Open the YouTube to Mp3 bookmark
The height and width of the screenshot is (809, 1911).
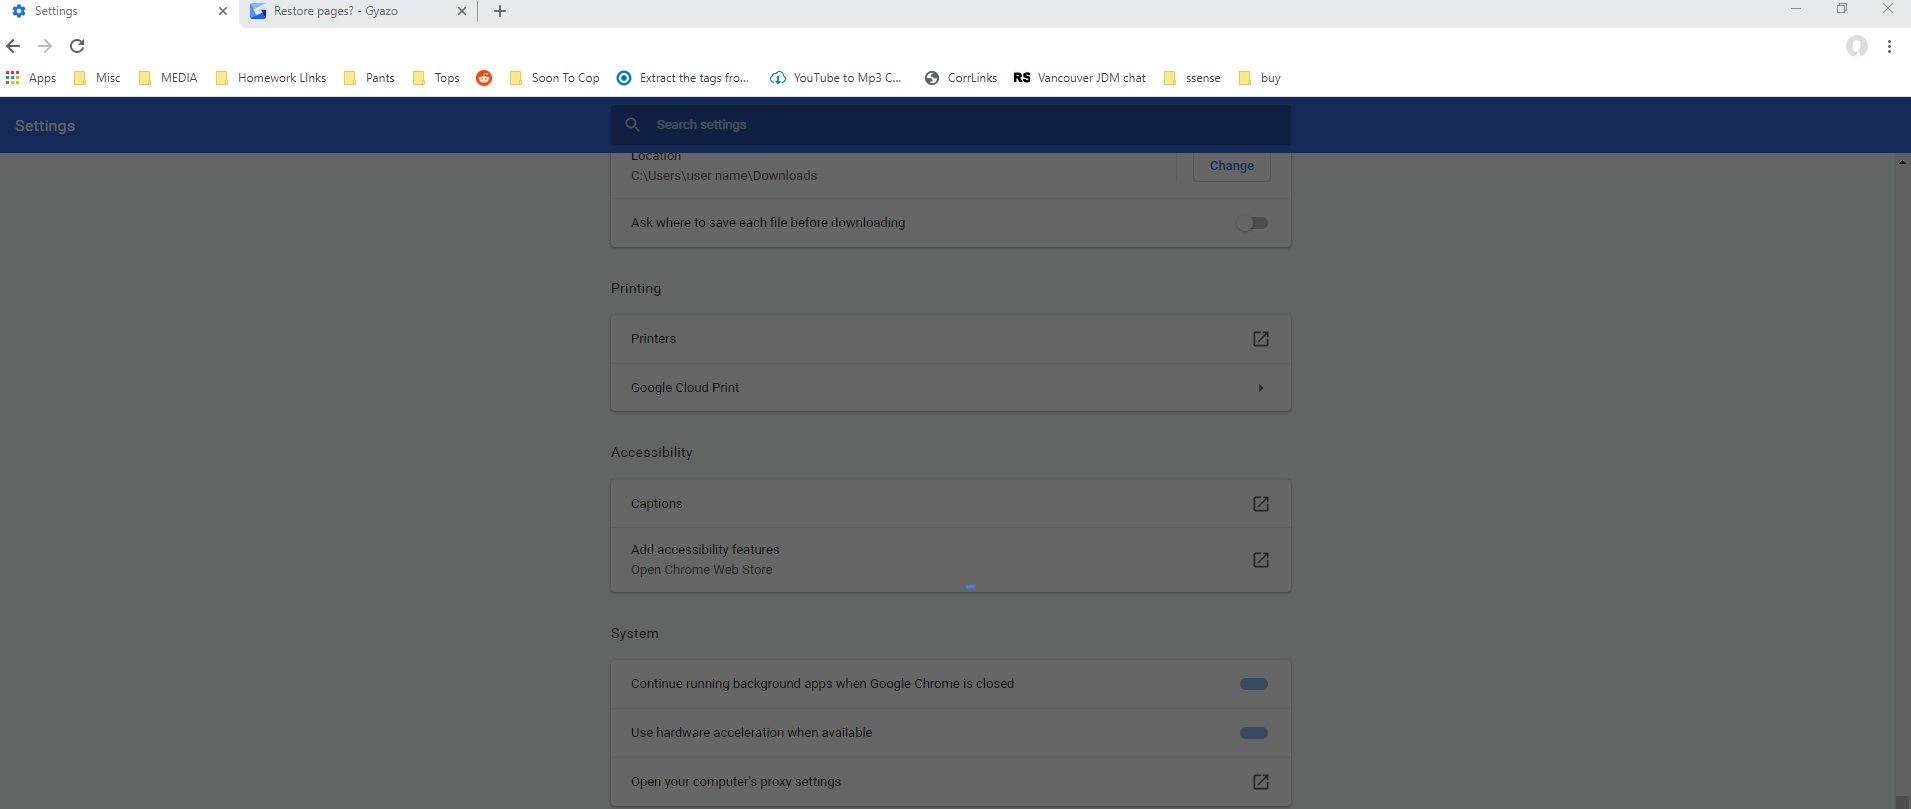(x=836, y=78)
